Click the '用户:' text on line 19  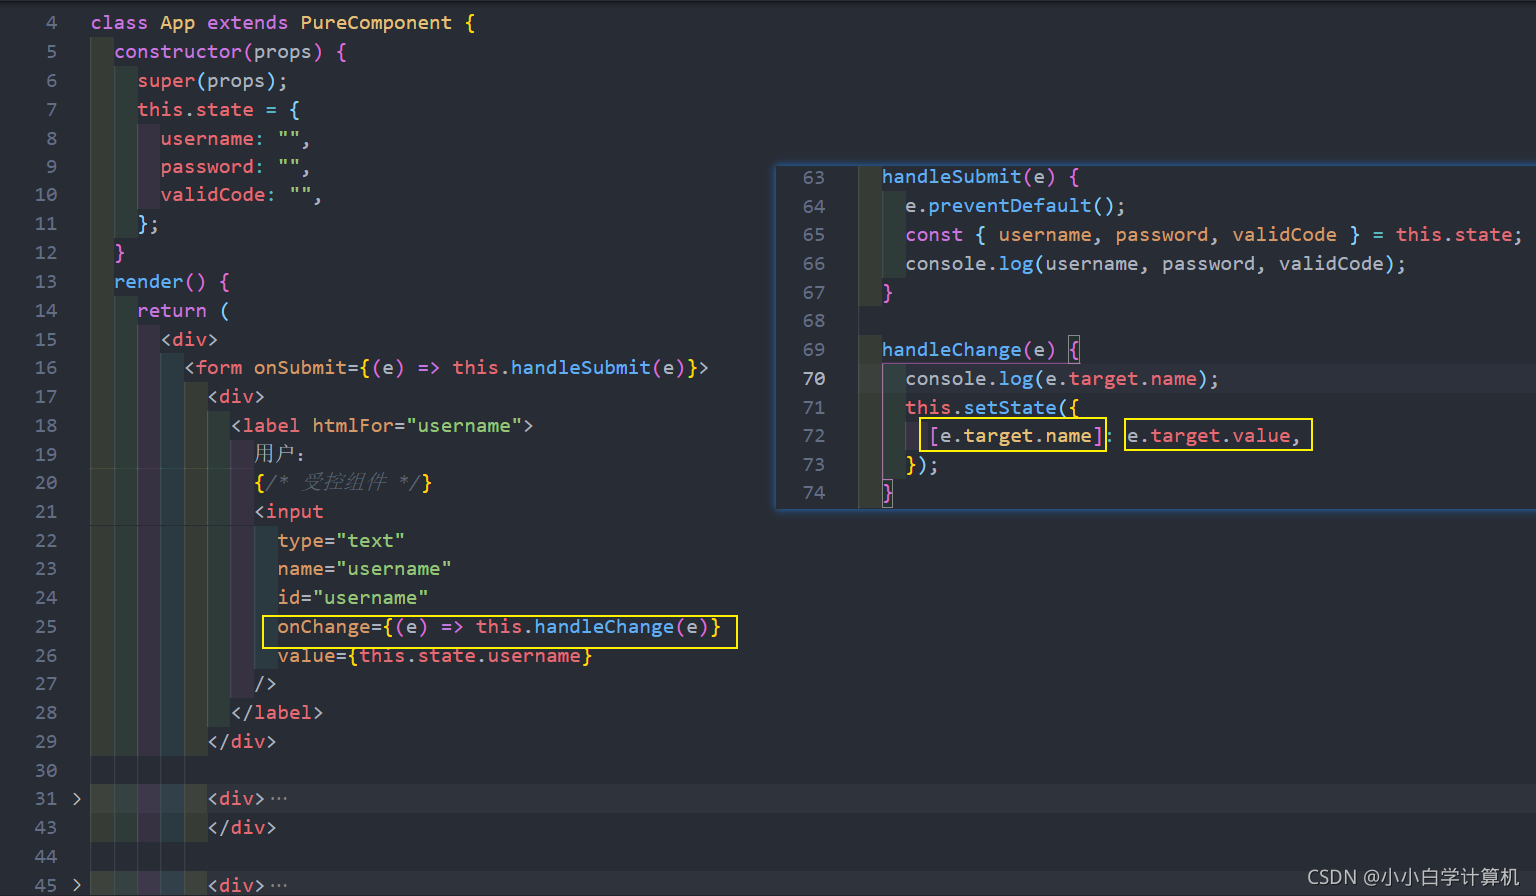coord(279,454)
